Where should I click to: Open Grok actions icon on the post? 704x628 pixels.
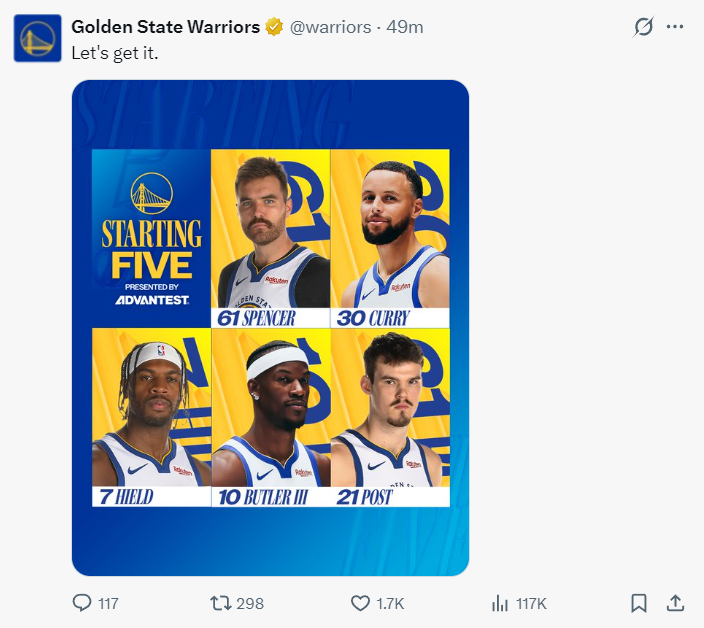click(x=644, y=27)
